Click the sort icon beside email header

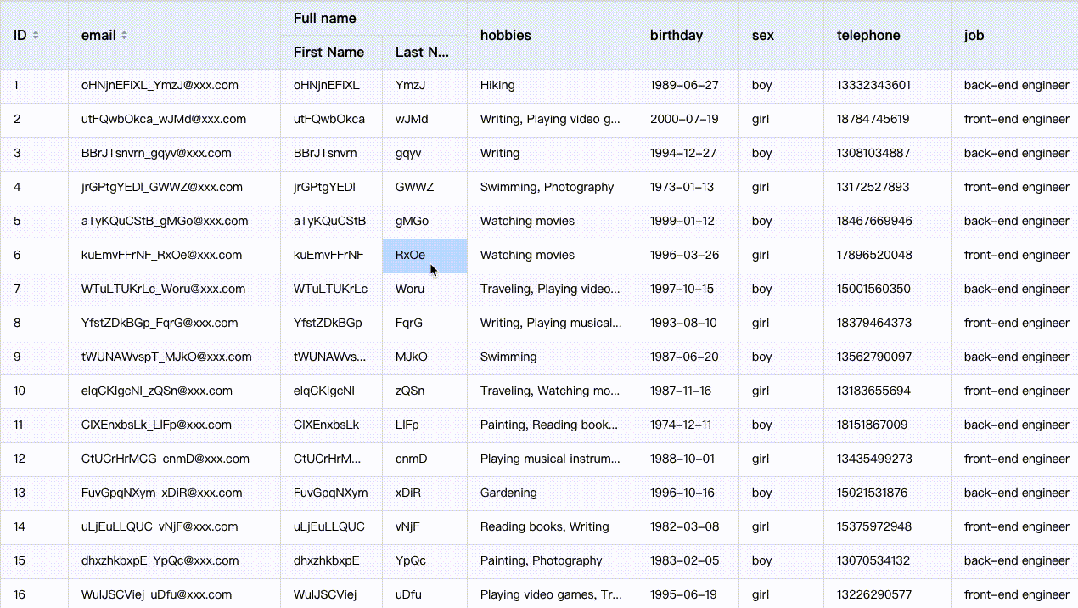124,35
